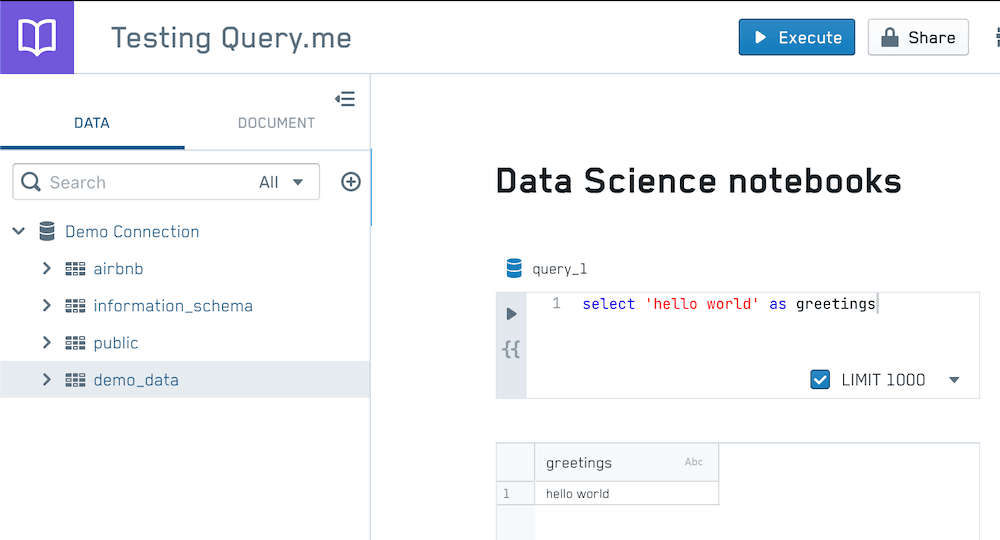Screen dimensions: 1000x540
Task: Insert a parameter with the curly braces icon
Action: pyautogui.click(x=511, y=349)
